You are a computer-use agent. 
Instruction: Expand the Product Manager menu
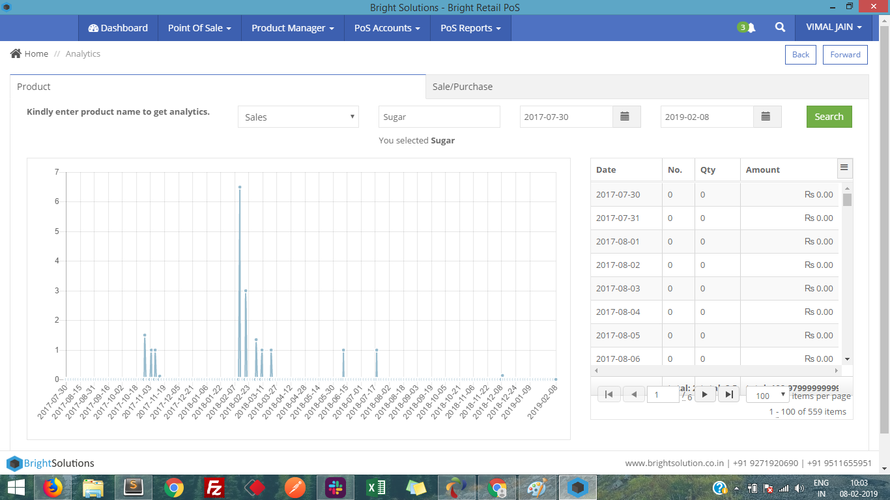(x=292, y=28)
